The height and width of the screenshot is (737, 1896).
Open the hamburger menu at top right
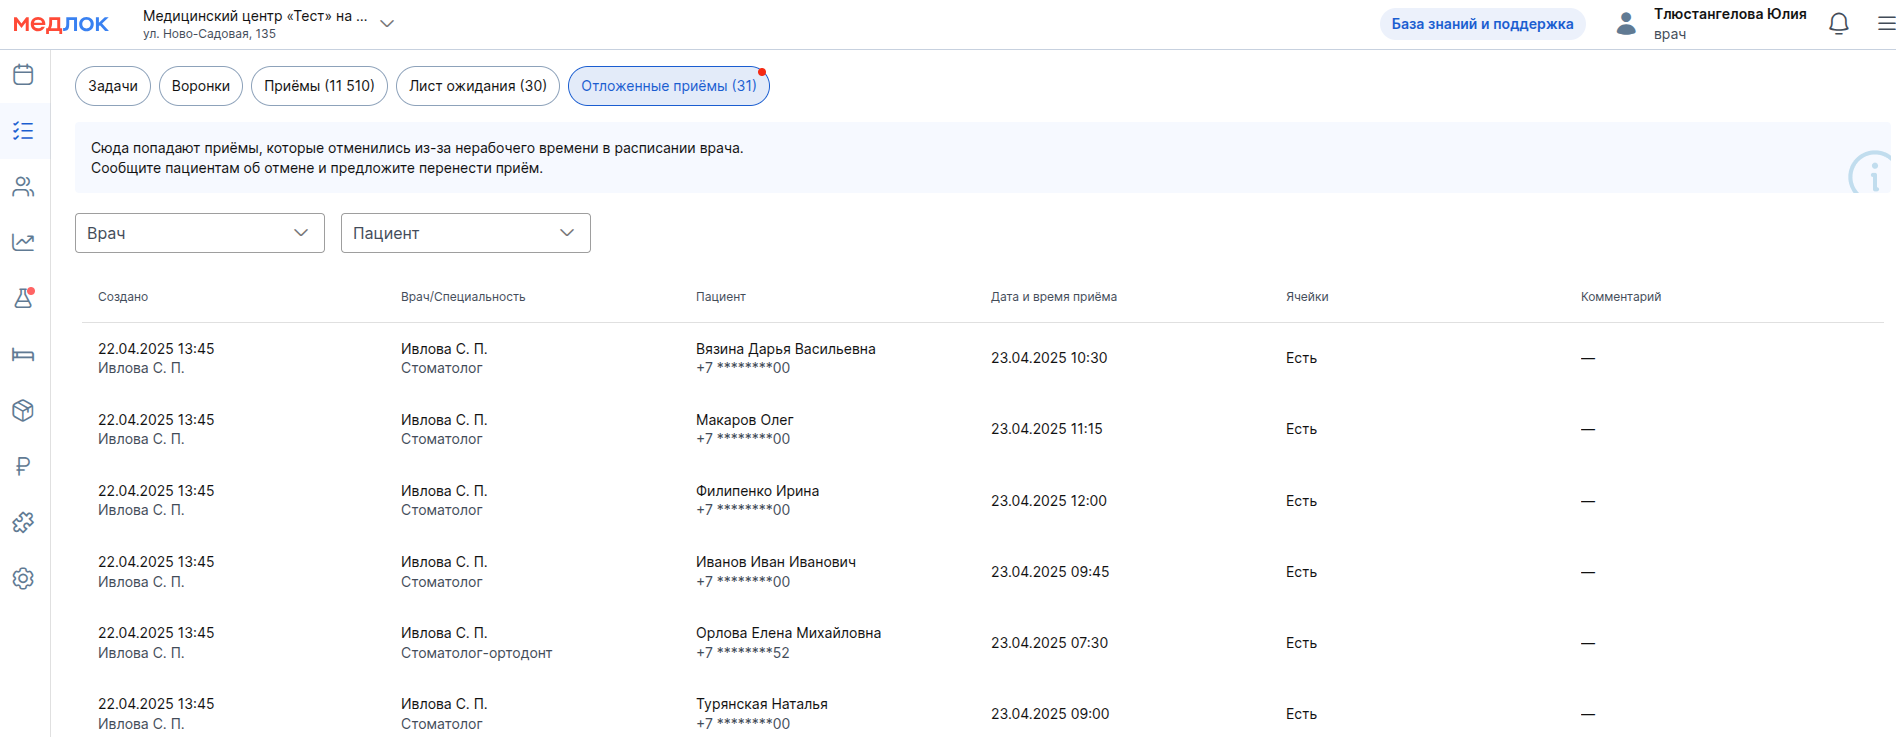1885,24
